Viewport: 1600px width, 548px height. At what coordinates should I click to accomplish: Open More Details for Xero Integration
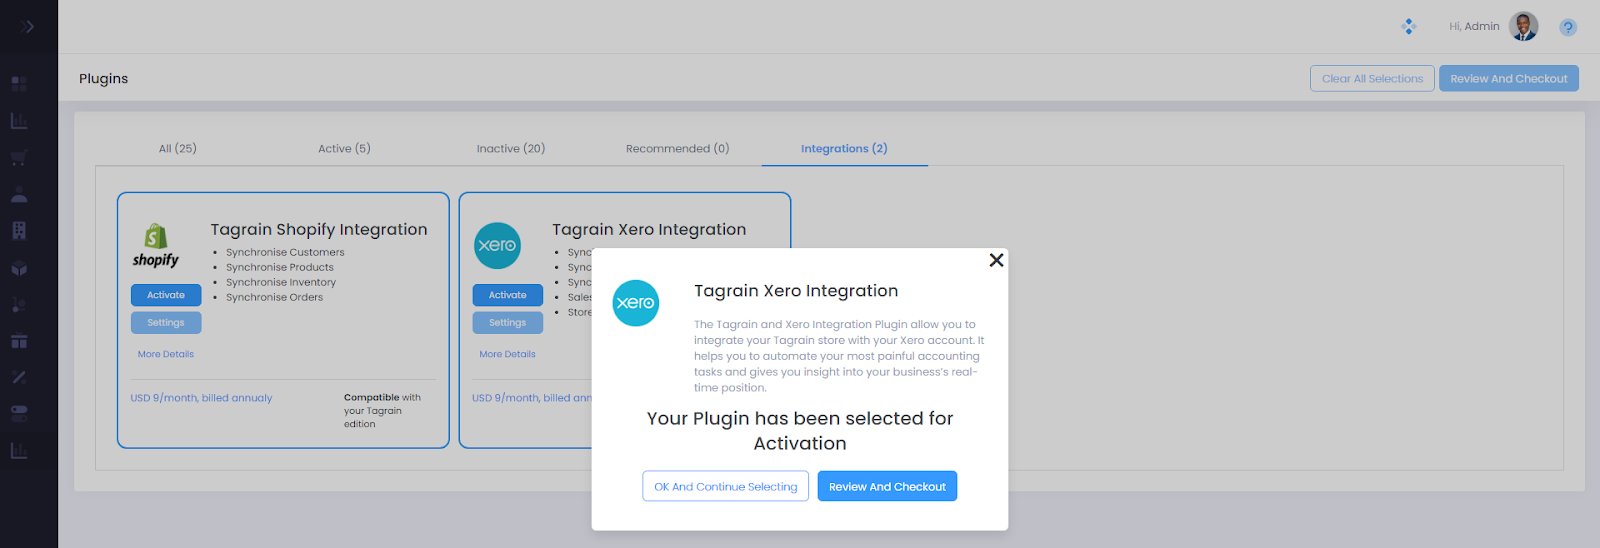click(x=508, y=354)
